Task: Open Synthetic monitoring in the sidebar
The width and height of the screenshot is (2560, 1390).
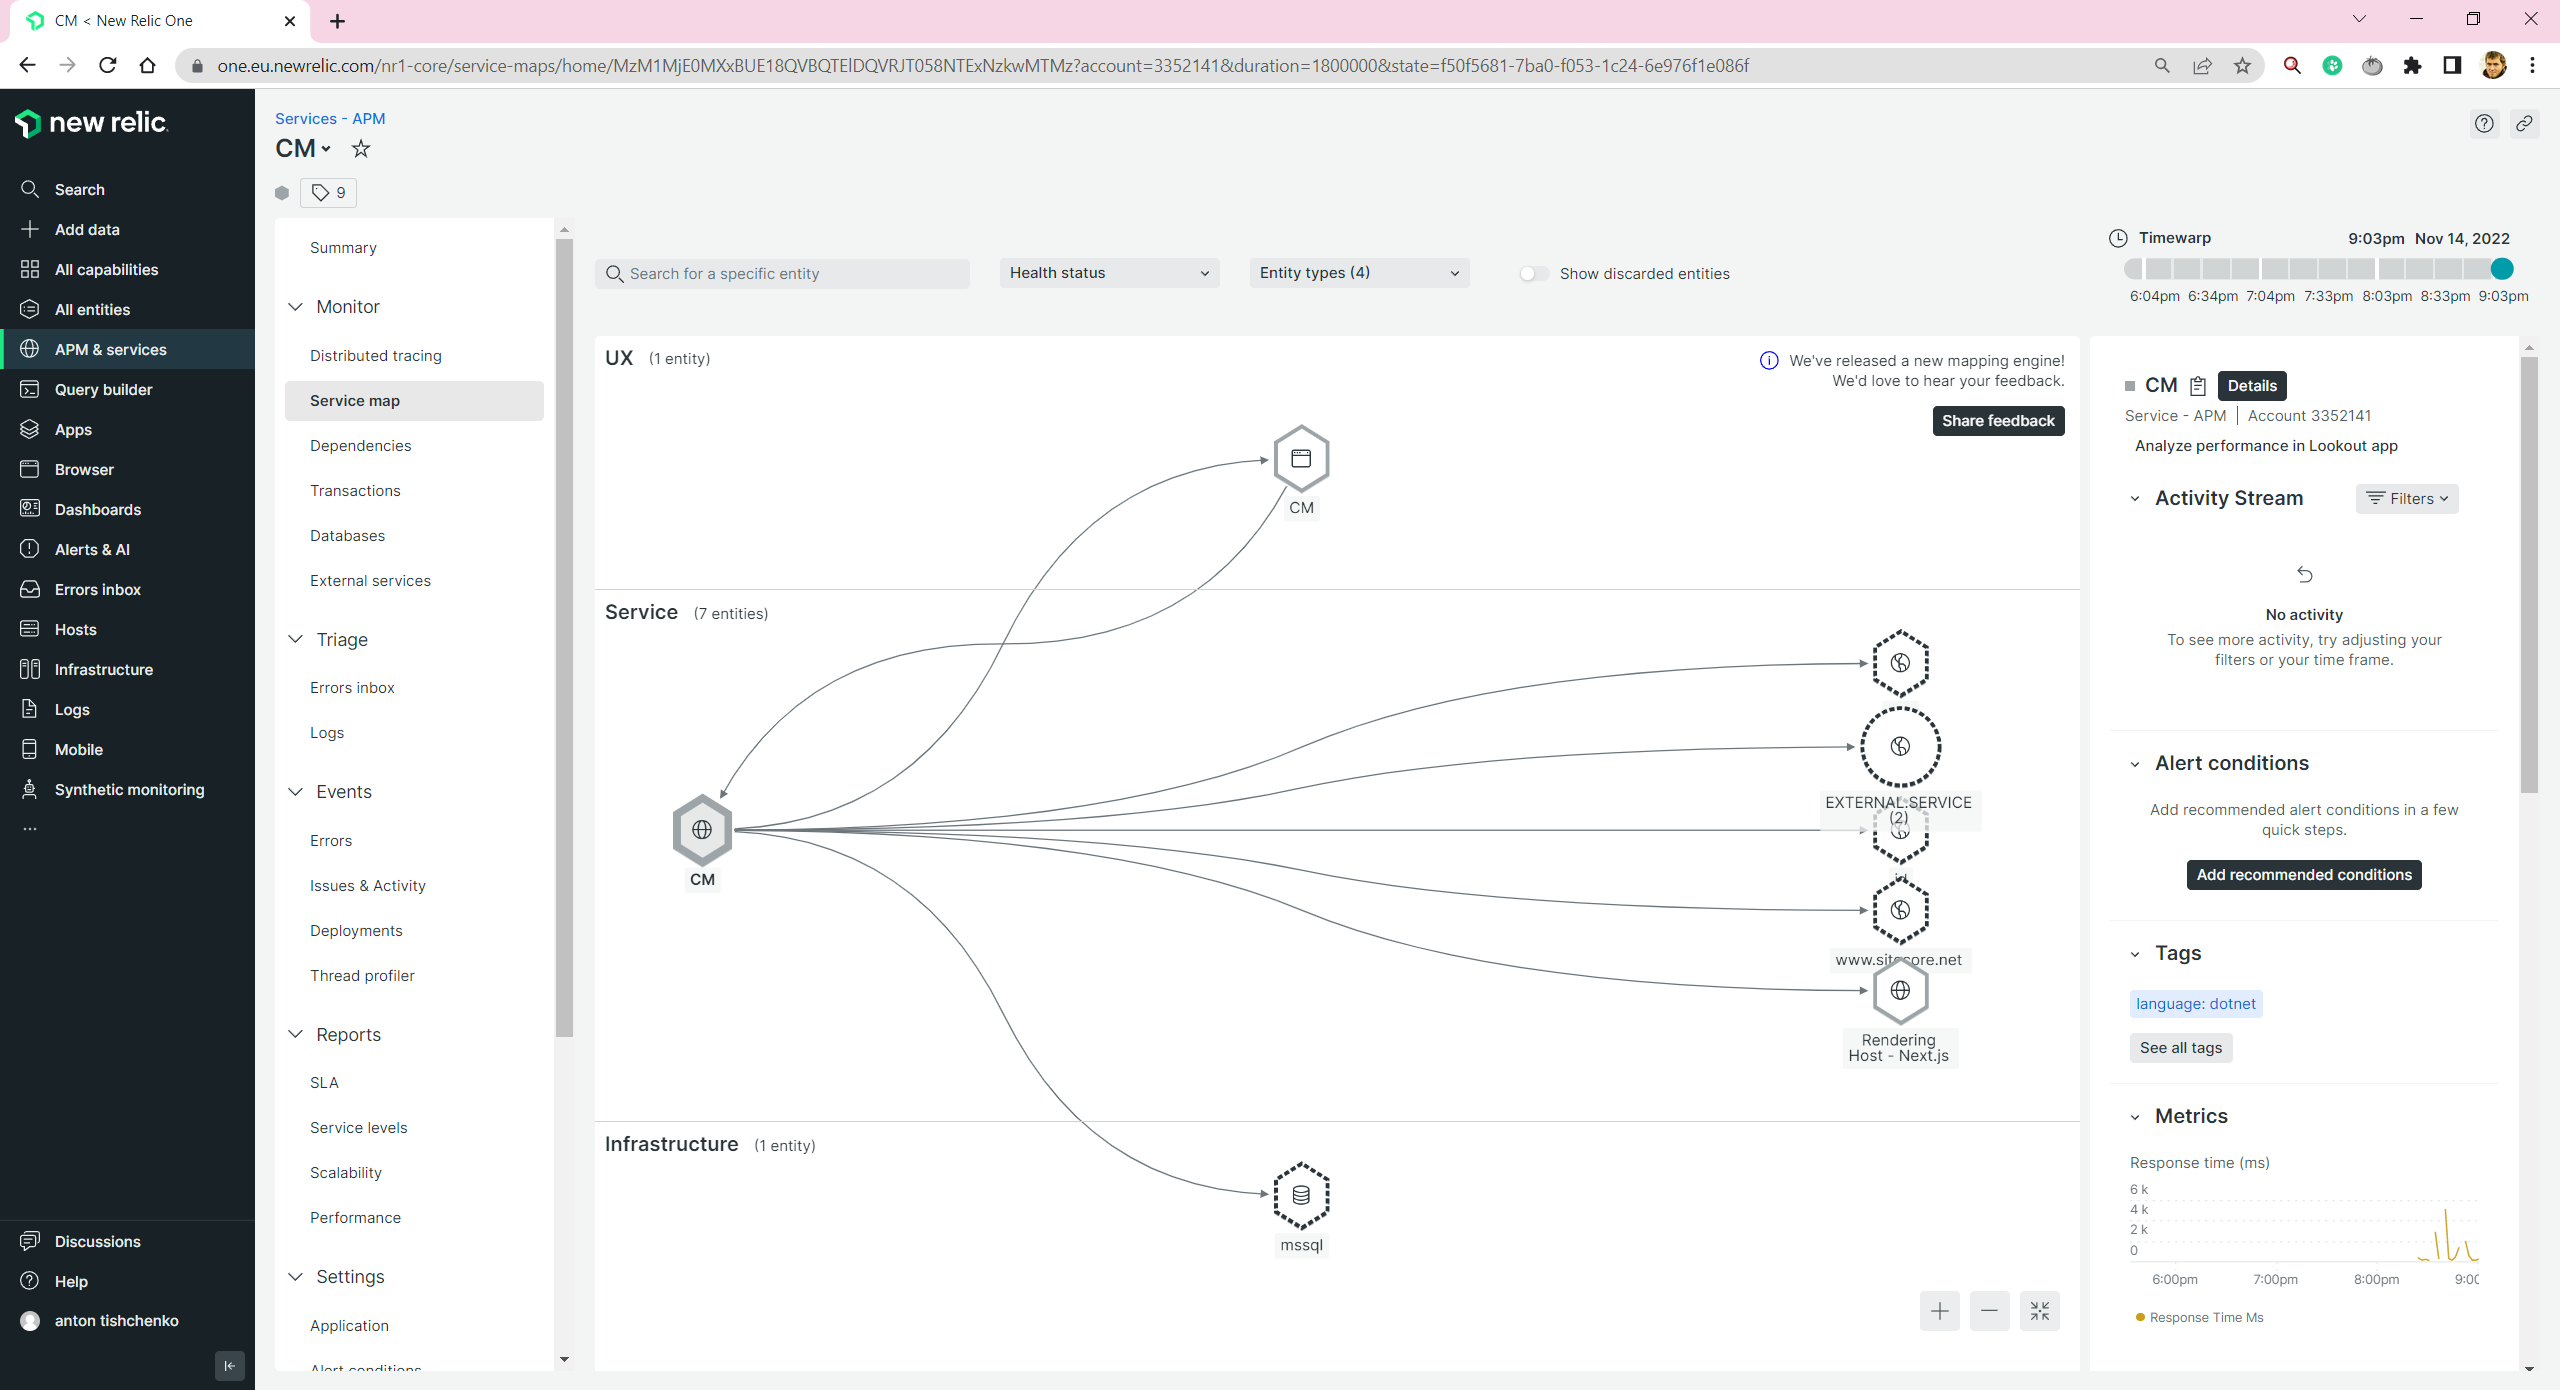Action: click(x=129, y=789)
